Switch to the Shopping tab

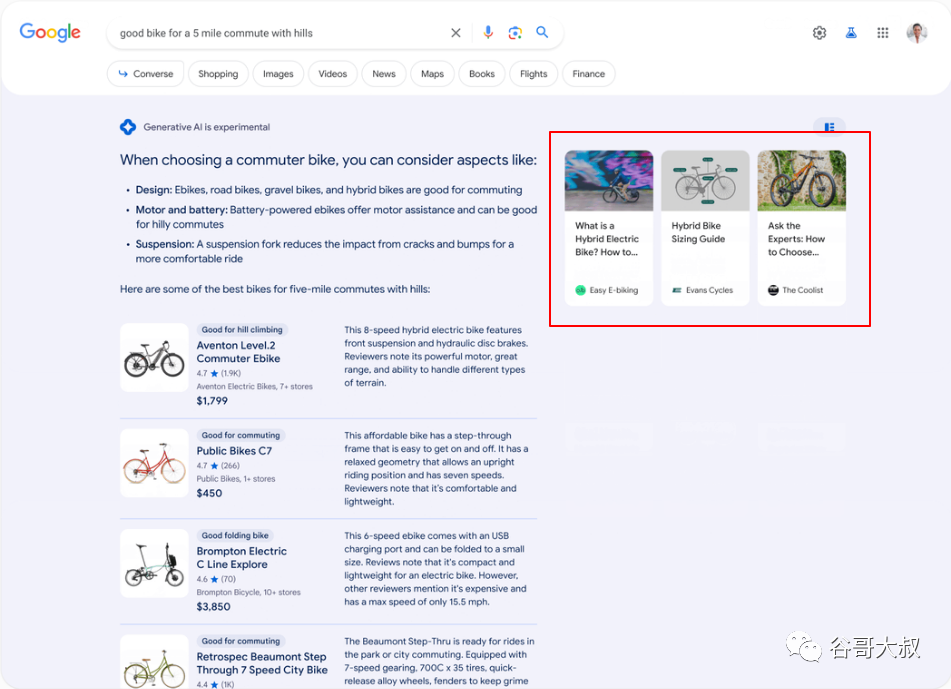[218, 74]
